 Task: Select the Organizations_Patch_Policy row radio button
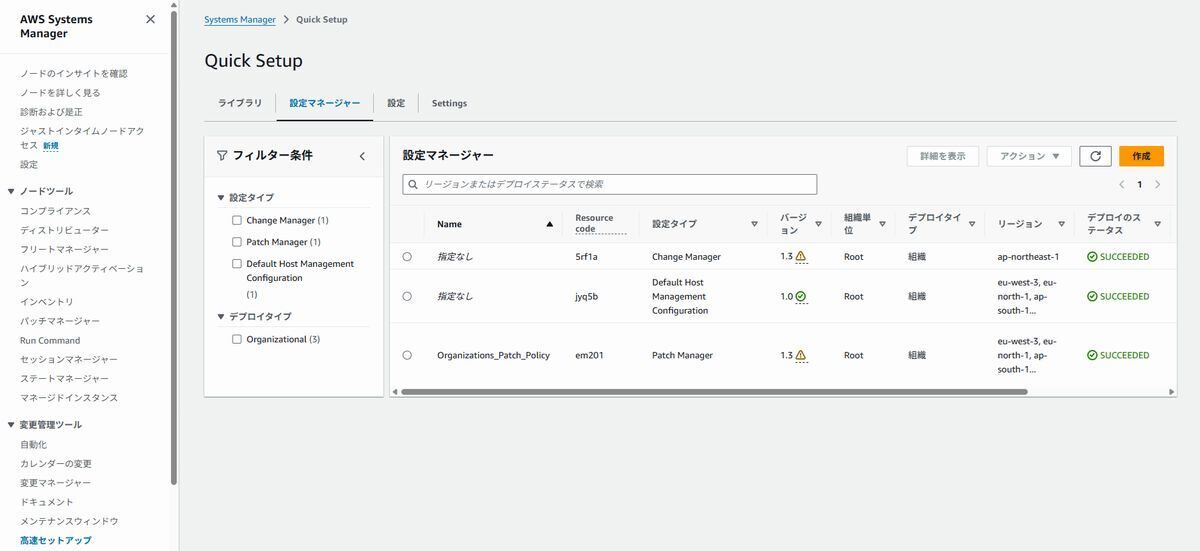[407, 355]
